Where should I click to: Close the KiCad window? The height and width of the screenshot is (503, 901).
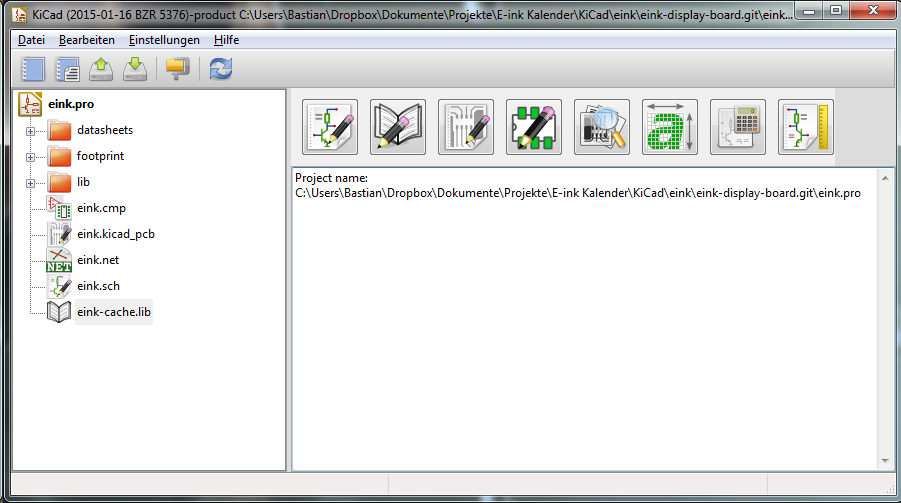[873, 10]
